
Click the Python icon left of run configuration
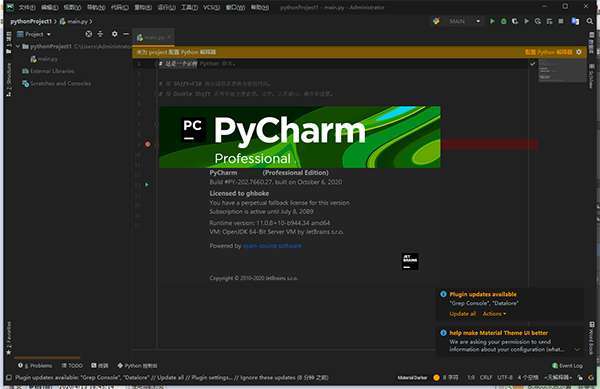point(436,21)
